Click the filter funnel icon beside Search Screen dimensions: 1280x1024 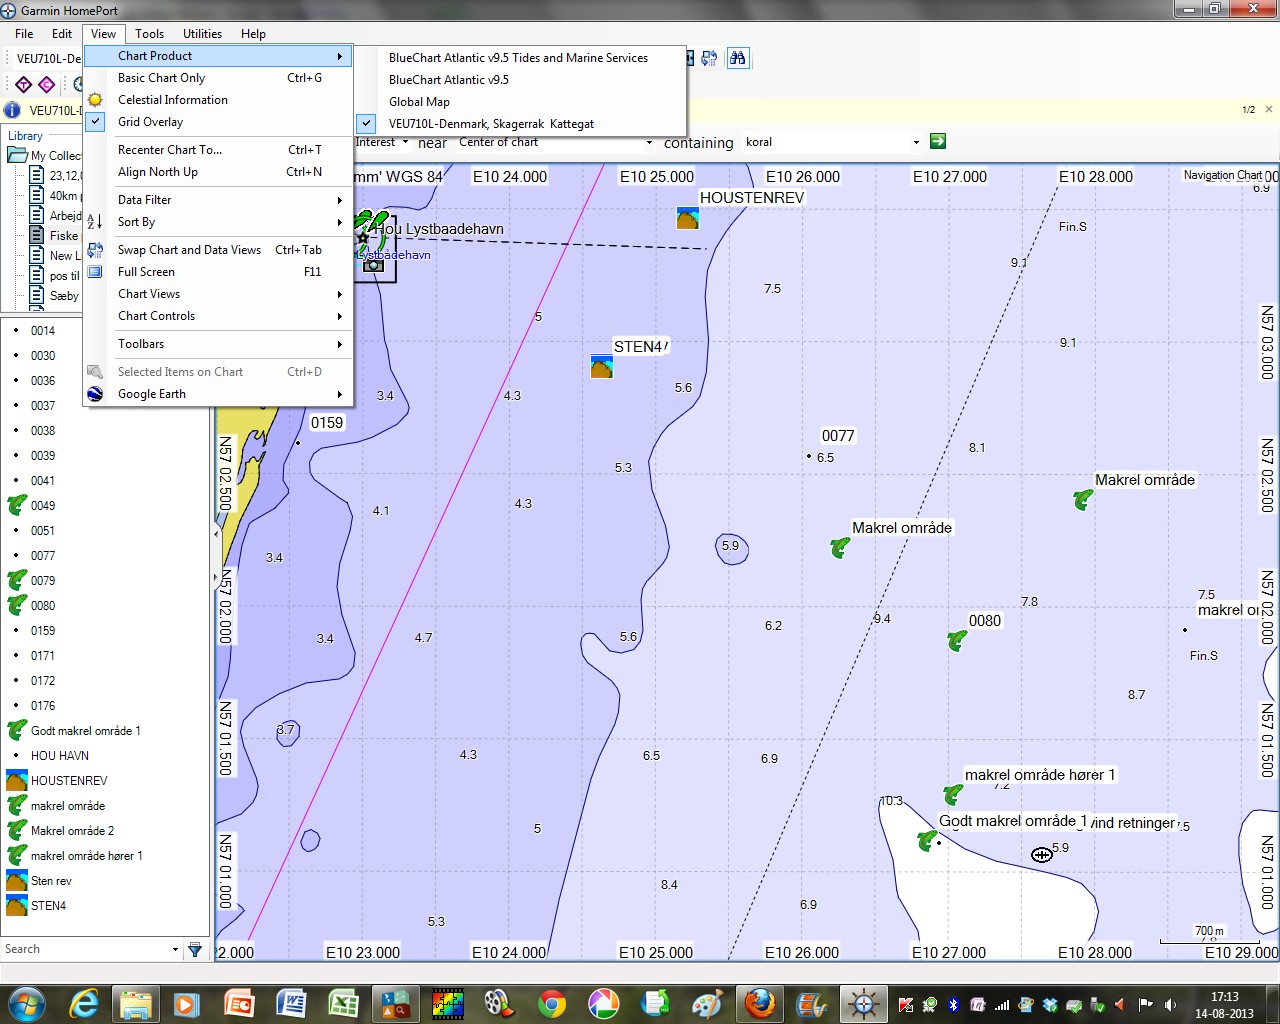(195, 949)
